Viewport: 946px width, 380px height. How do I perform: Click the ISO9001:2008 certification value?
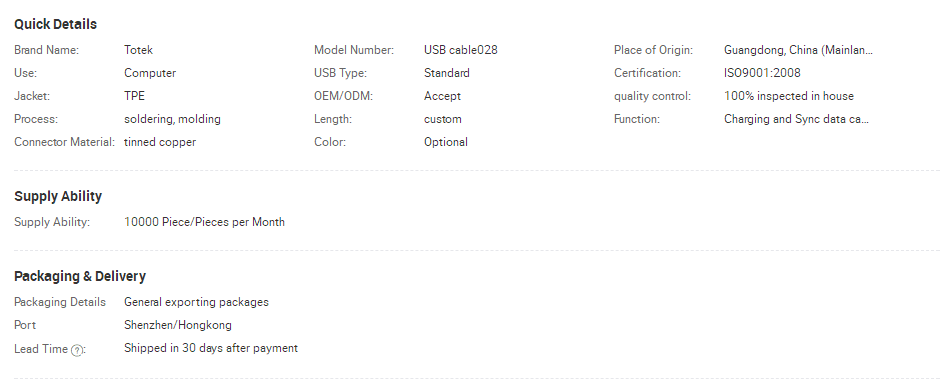(762, 73)
